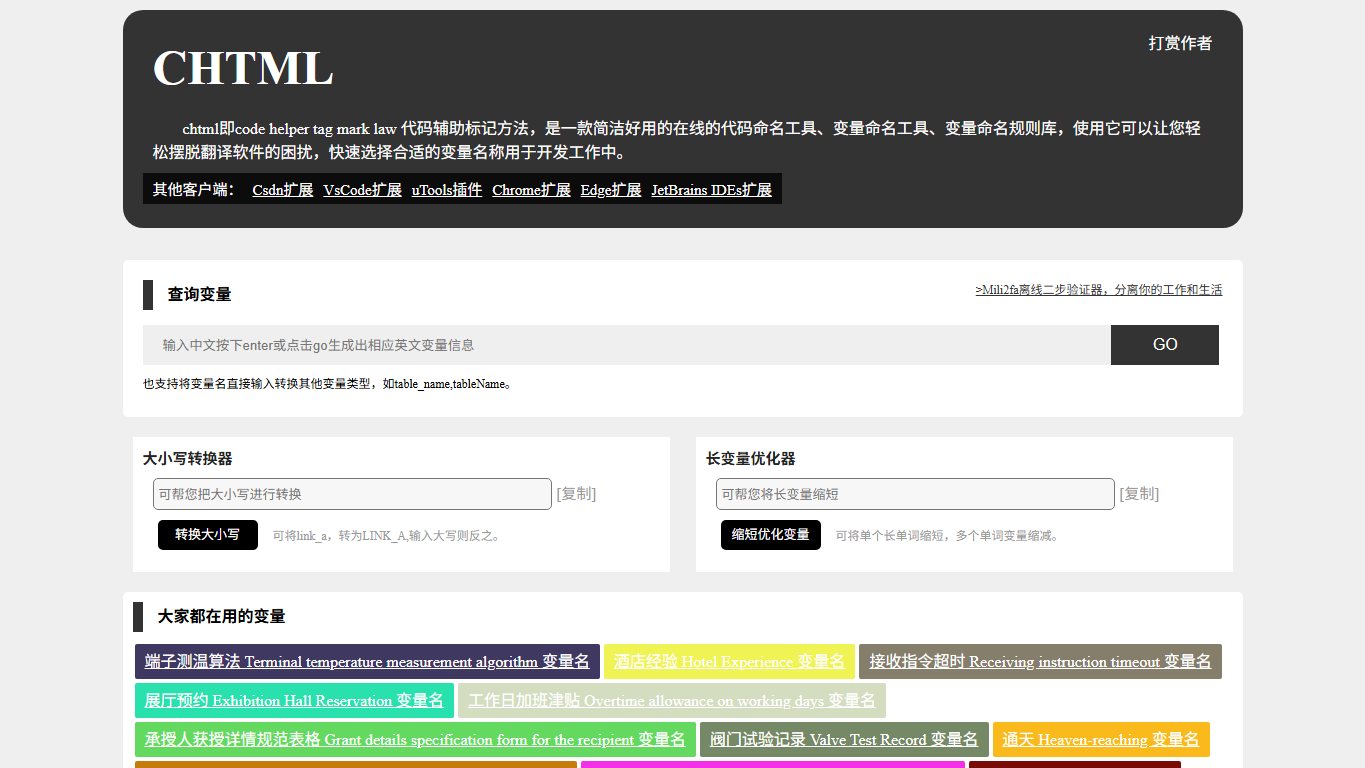Image resolution: width=1365 pixels, height=768 pixels.
Task: Open the 打赏作者 link
Action: tap(1180, 43)
